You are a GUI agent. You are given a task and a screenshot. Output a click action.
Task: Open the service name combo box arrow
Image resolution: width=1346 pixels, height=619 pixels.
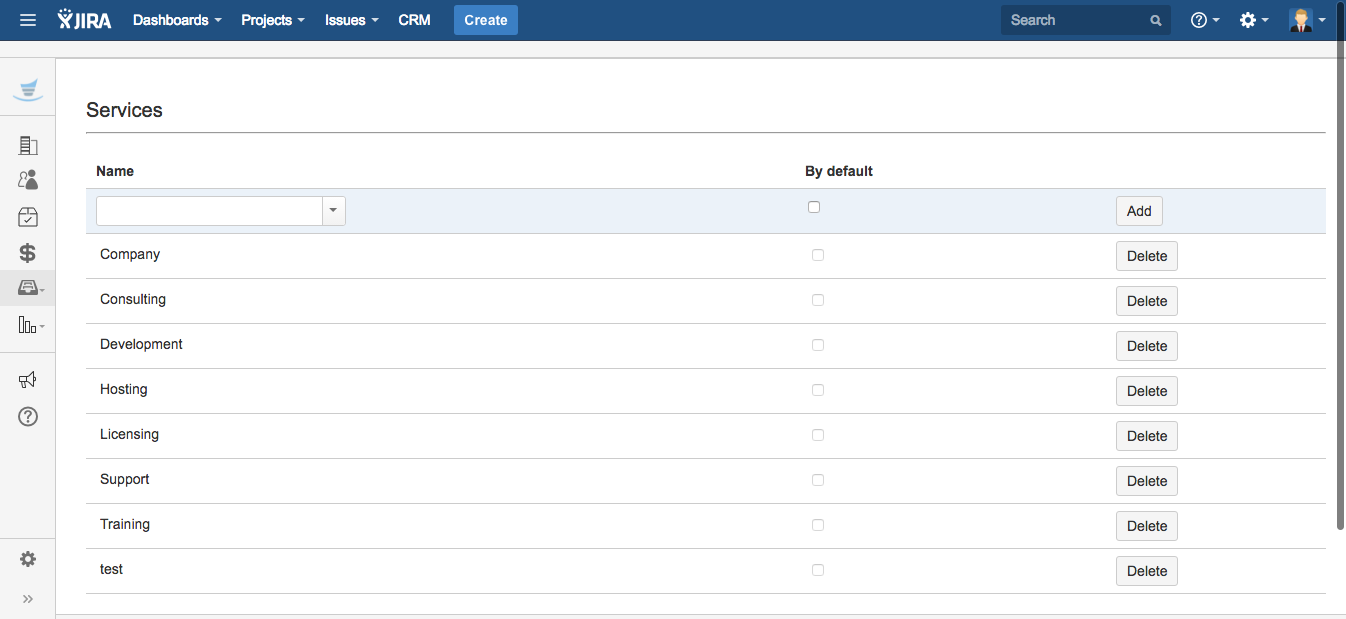click(333, 211)
